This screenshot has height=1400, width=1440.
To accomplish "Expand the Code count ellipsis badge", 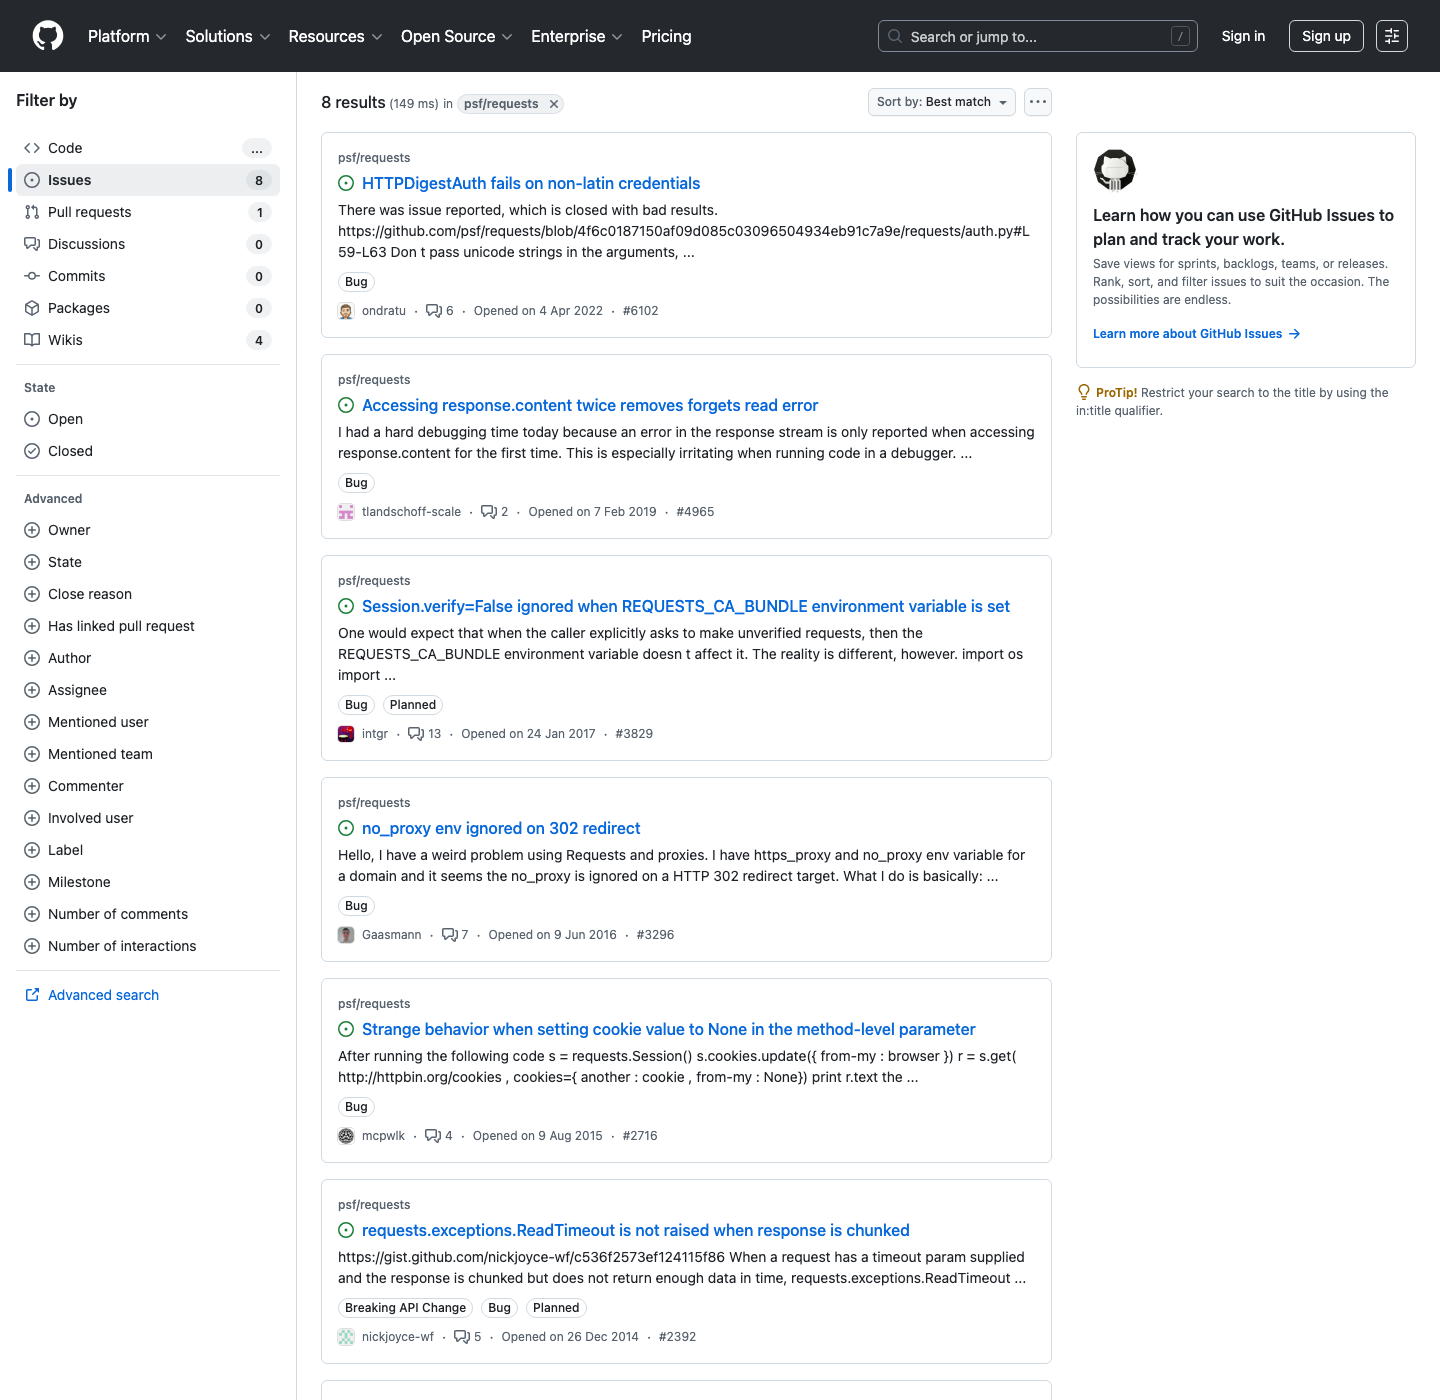I will point(257,148).
